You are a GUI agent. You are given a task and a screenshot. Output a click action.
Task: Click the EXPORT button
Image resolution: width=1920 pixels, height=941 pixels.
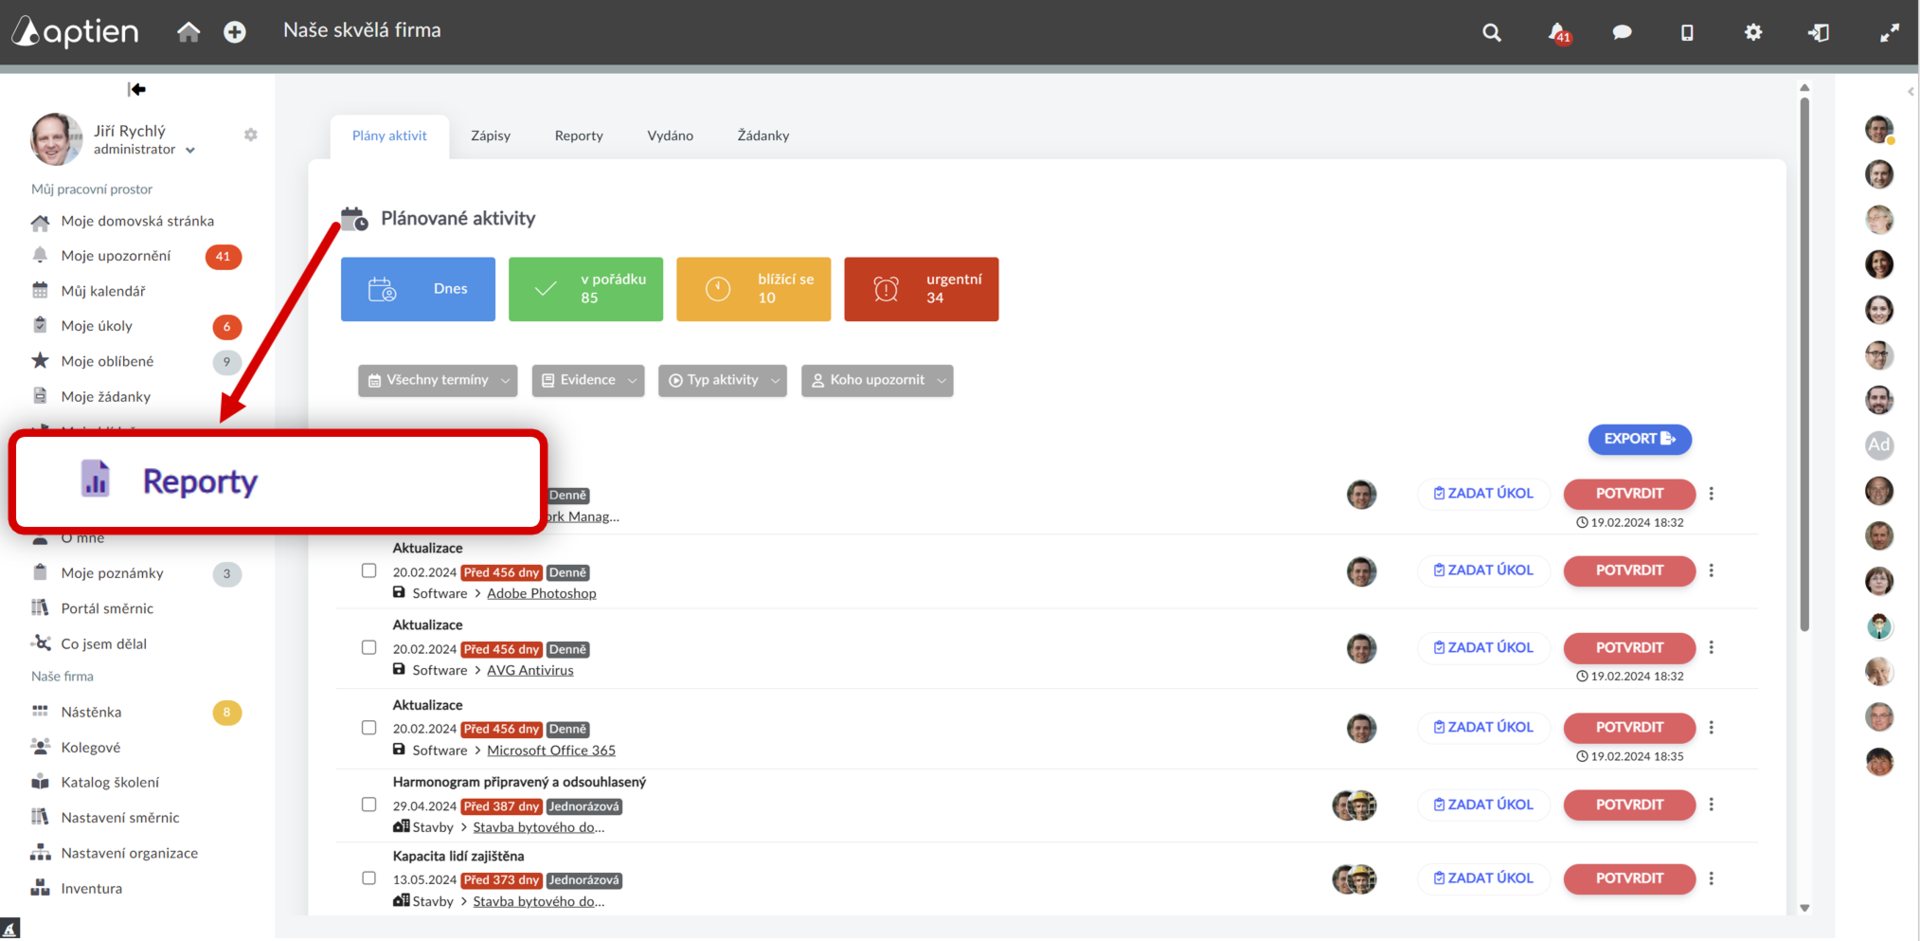pyautogui.click(x=1640, y=439)
